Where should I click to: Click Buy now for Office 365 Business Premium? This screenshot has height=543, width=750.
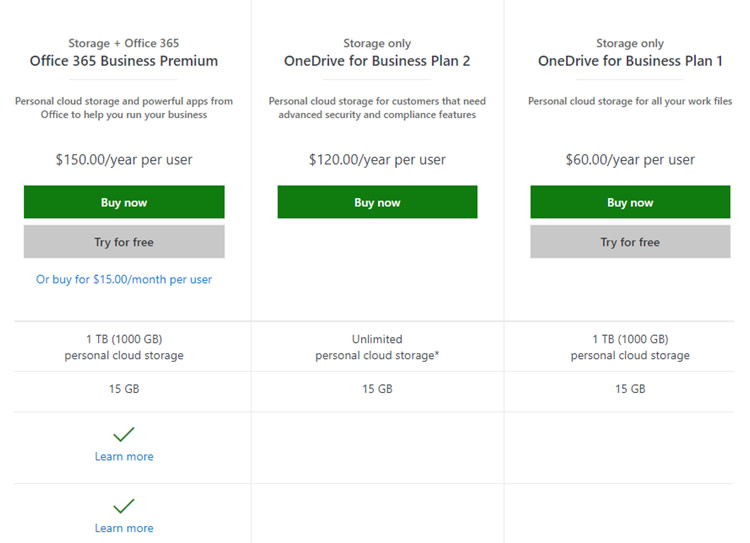(x=124, y=202)
